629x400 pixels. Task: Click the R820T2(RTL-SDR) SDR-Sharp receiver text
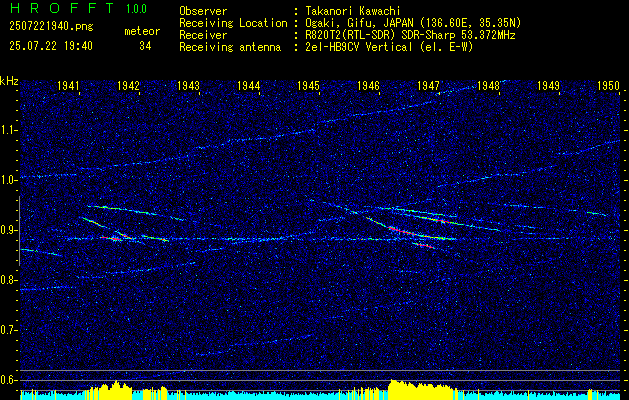click(x=410, y=35)
